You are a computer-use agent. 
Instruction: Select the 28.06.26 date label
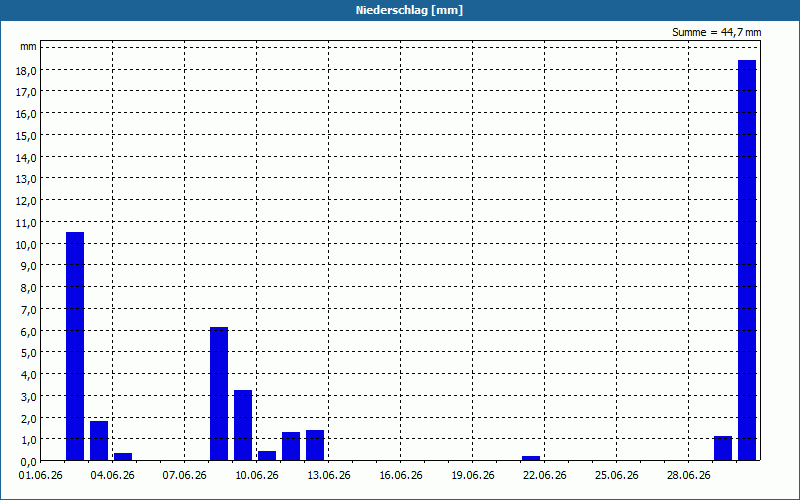click(x=688, y=476)
